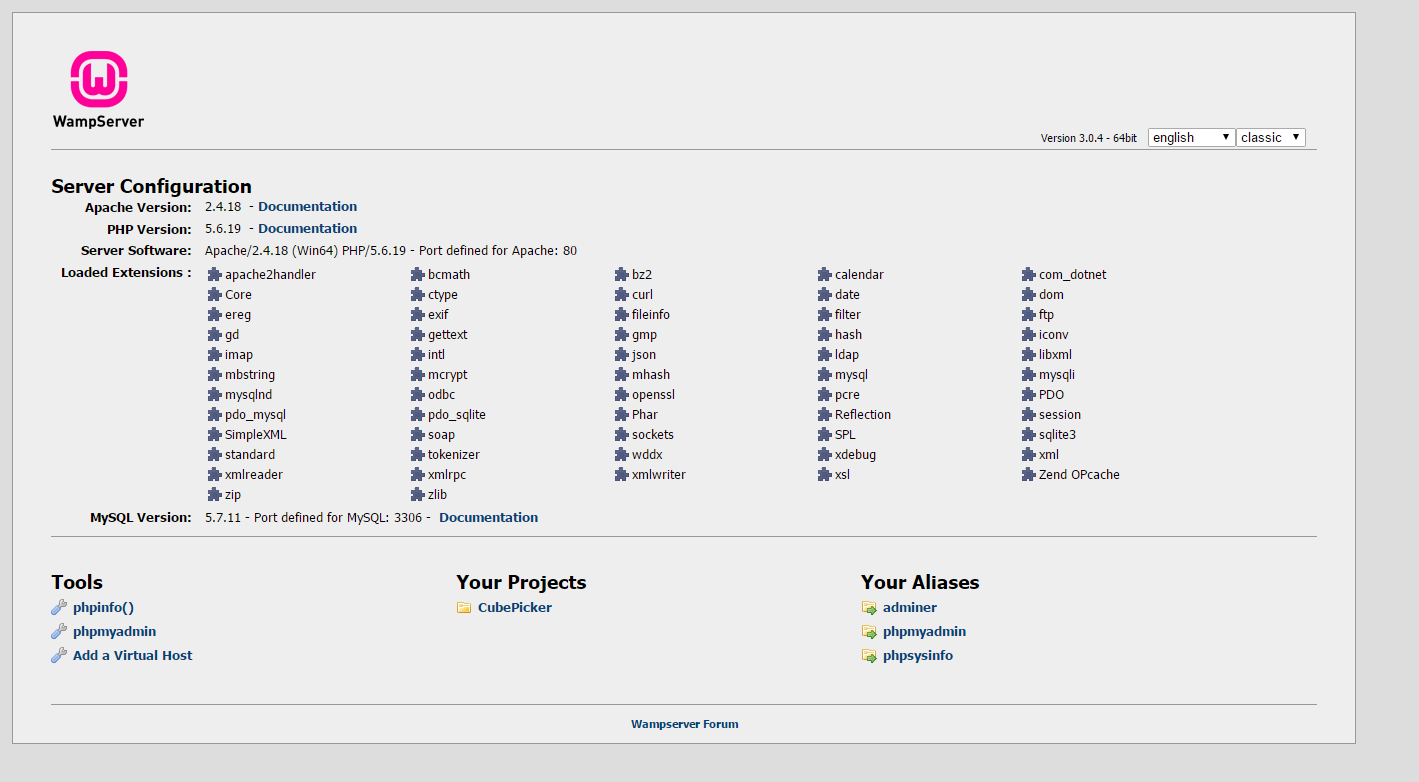Click the puzzle icon next to sqlite3
The image size is (1419, 782).
[x=1029, y=435]
